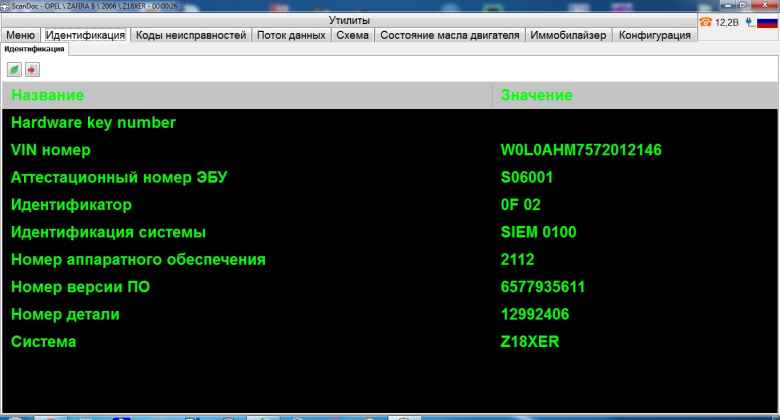Click the orange telephone icon
780x420 pixels.
[x=707, y=21]
